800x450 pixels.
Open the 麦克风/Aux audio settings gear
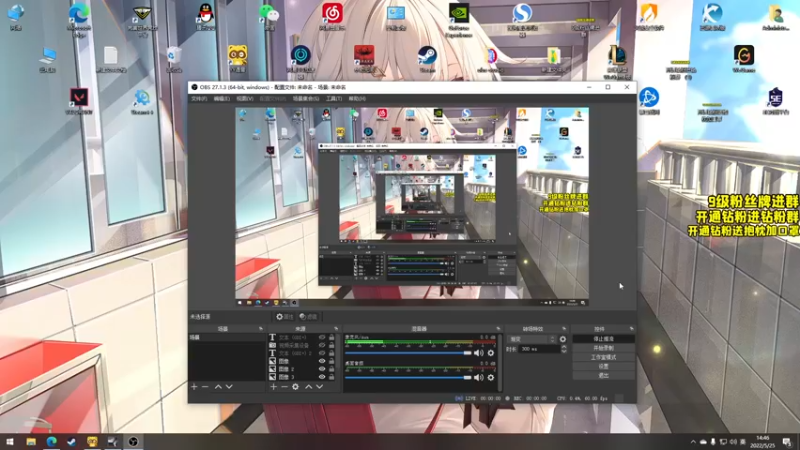point(491,353)
